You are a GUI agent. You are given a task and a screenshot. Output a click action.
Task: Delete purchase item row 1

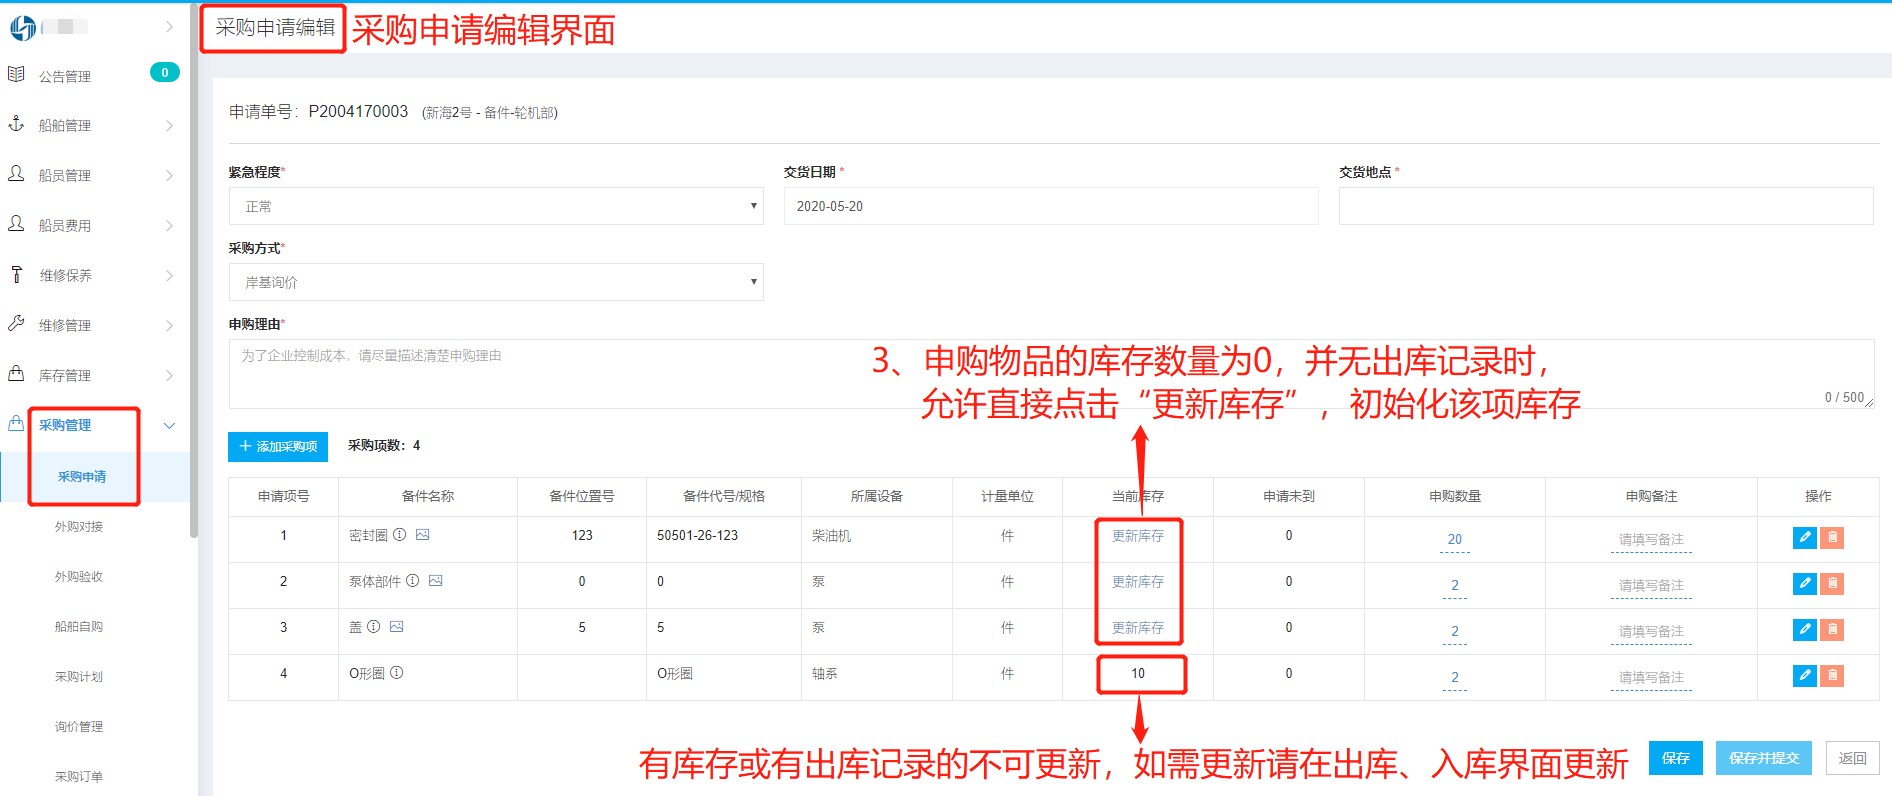tap(1832, 538)
